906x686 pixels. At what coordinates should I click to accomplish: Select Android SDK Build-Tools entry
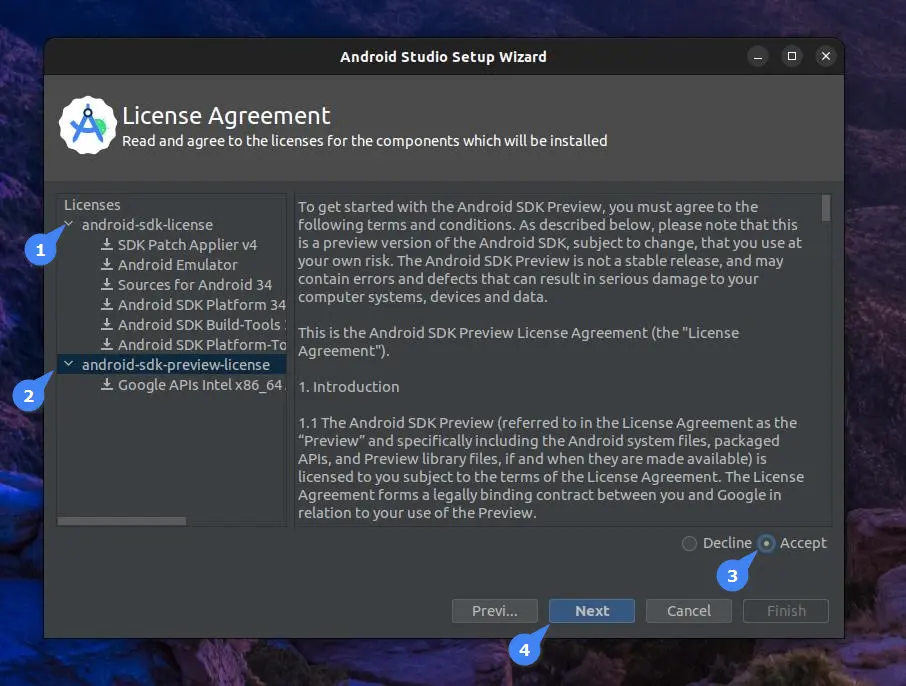202,325
